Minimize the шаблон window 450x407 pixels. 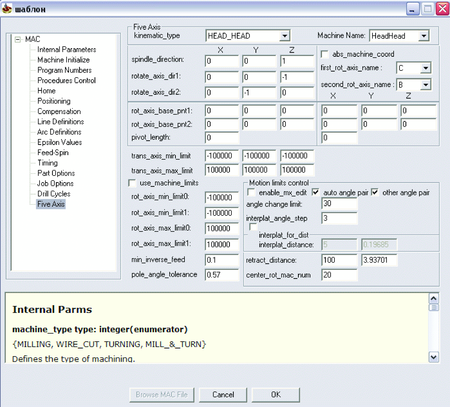[413, 9]
